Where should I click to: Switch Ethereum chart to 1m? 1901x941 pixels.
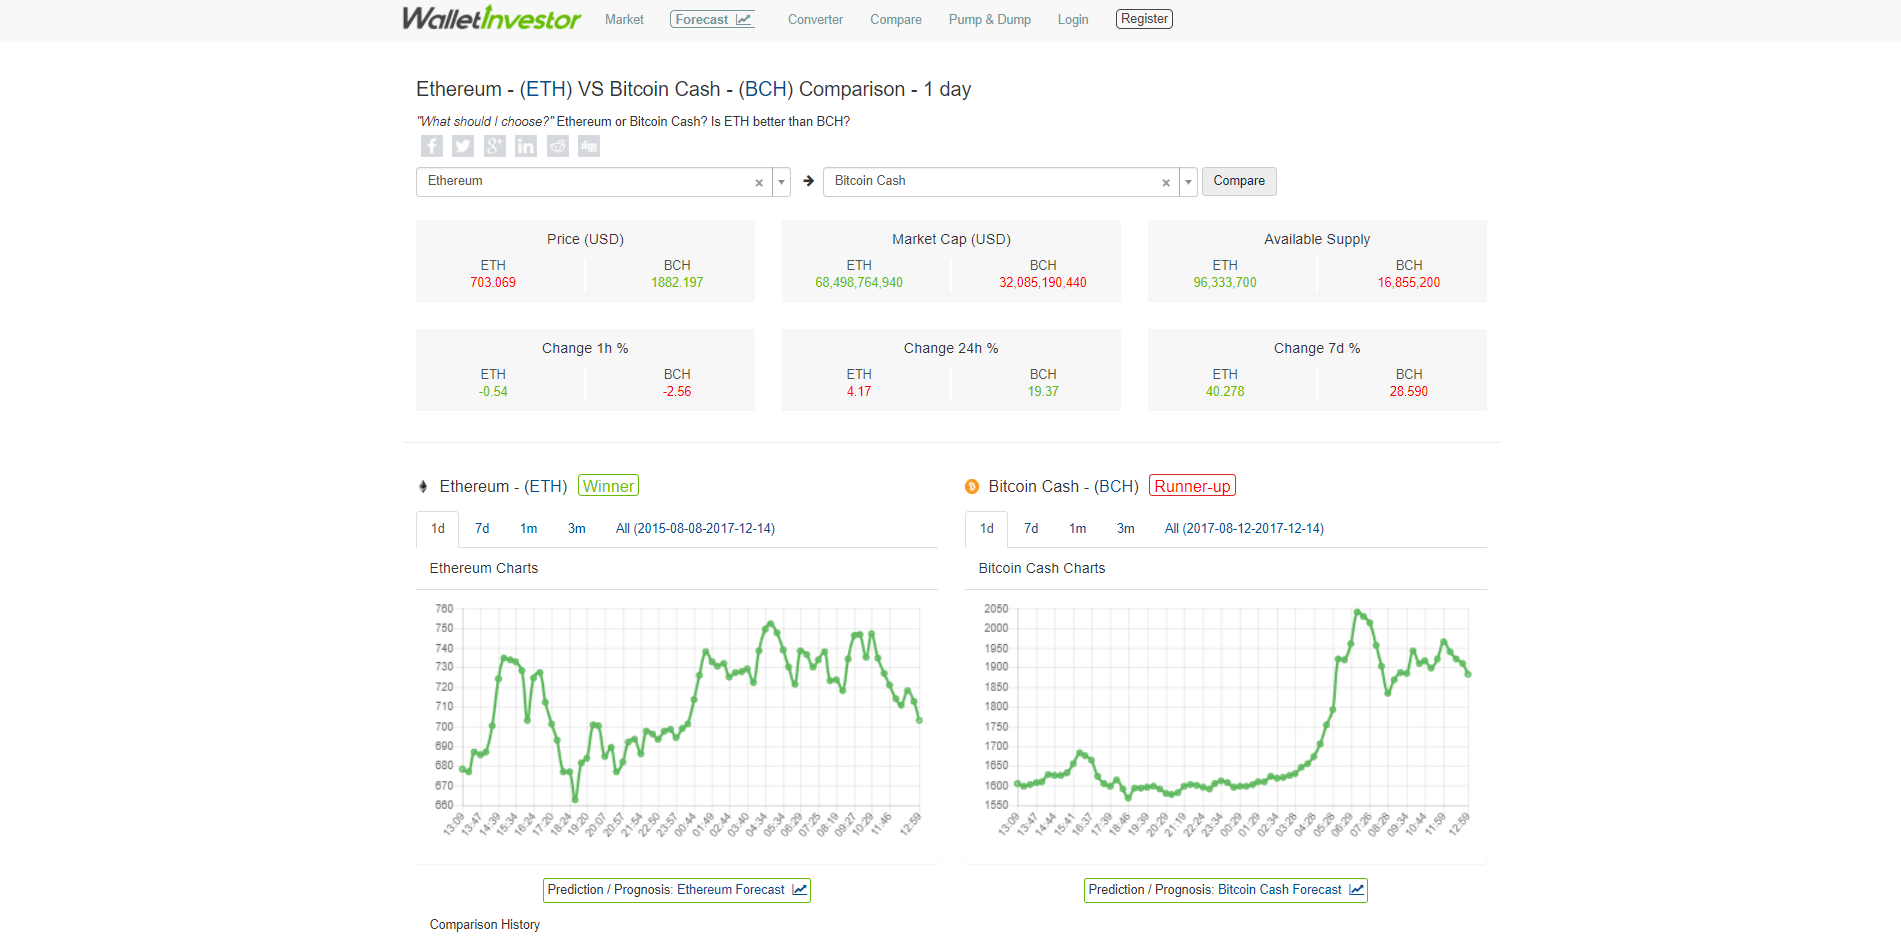click(x=529, y=529)
